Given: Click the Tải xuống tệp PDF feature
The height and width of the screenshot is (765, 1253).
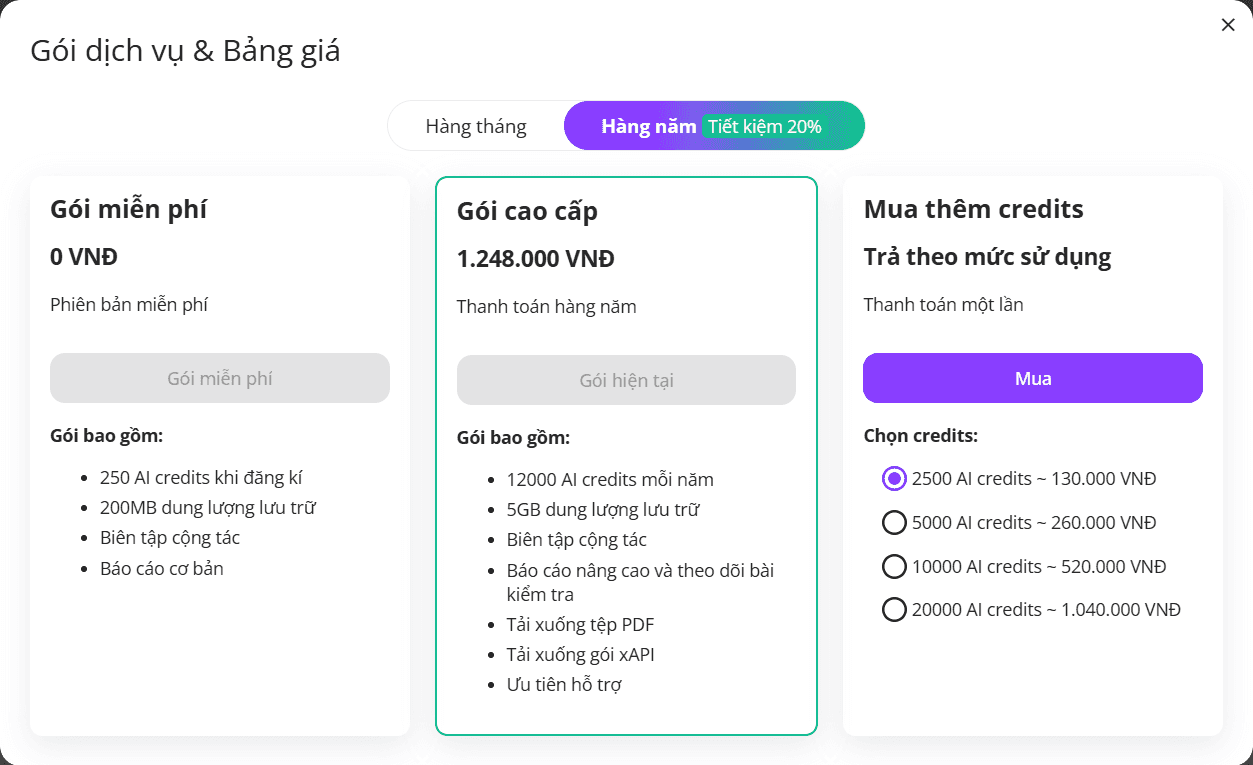Looking at the screenshot, I should (581, 625).
